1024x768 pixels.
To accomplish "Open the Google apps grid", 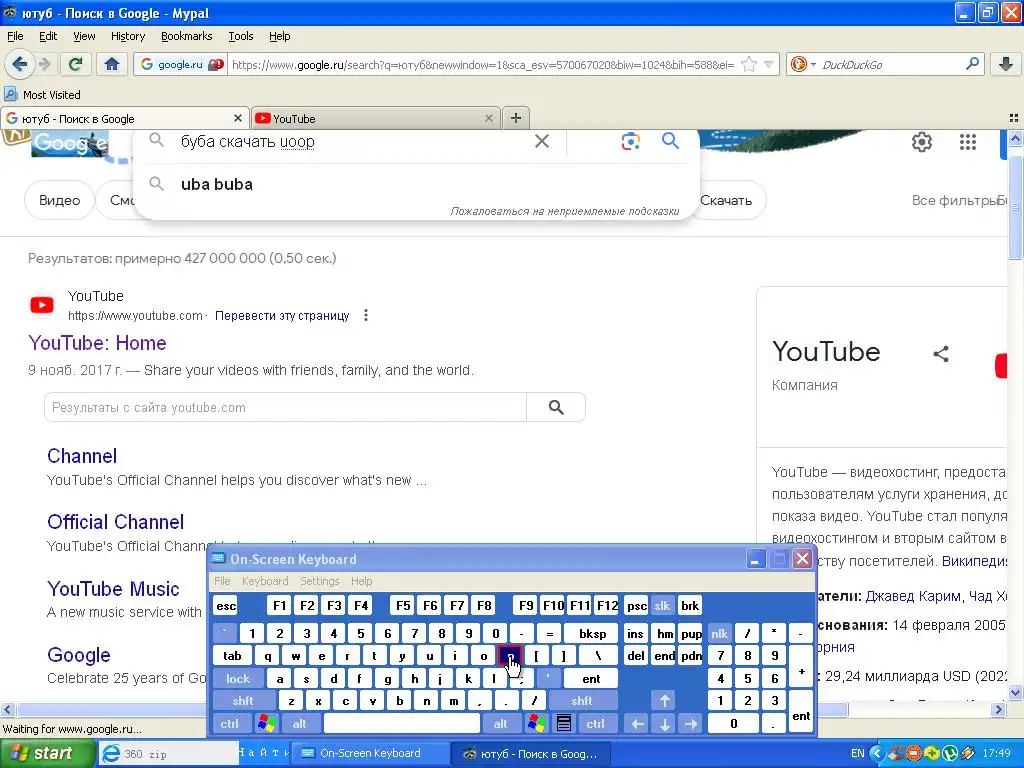I will [x=968, y=142].
